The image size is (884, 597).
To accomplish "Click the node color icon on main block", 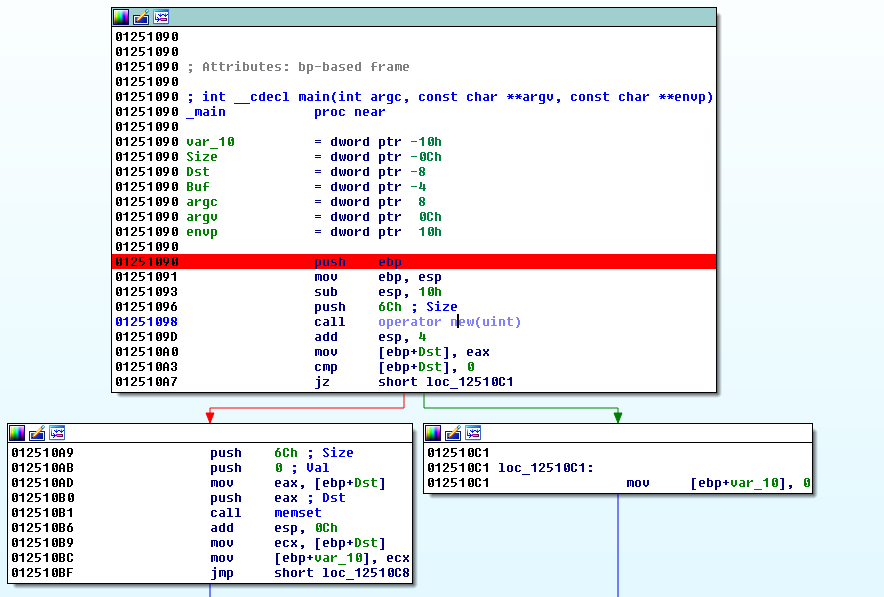I will (121, 17).
